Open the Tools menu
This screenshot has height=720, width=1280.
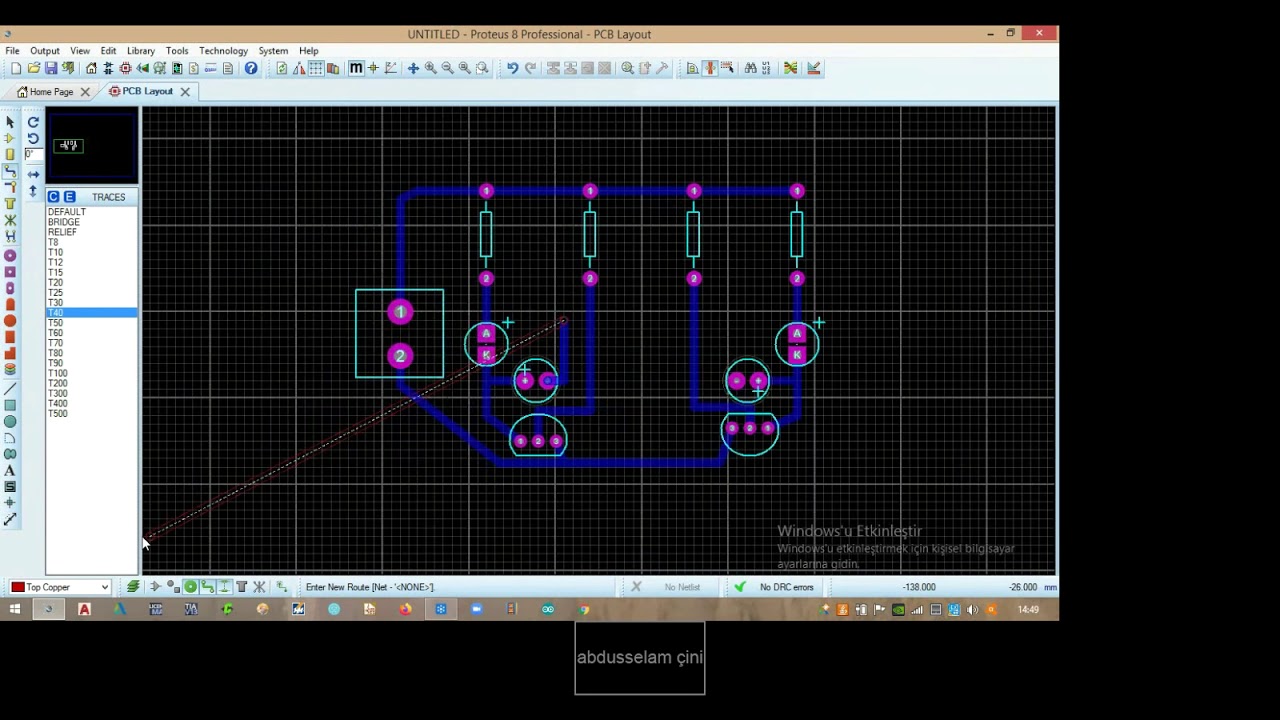tap(177, 51)
